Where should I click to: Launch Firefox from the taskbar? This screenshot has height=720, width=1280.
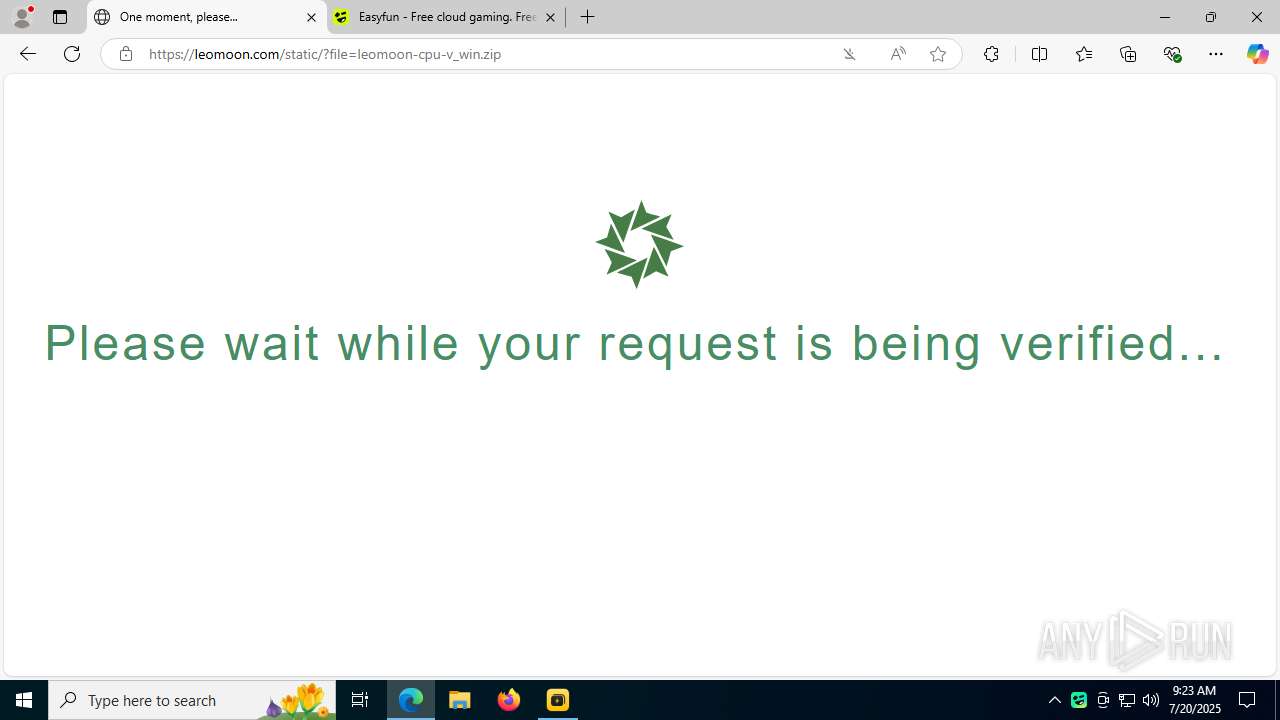coord(509,700)
